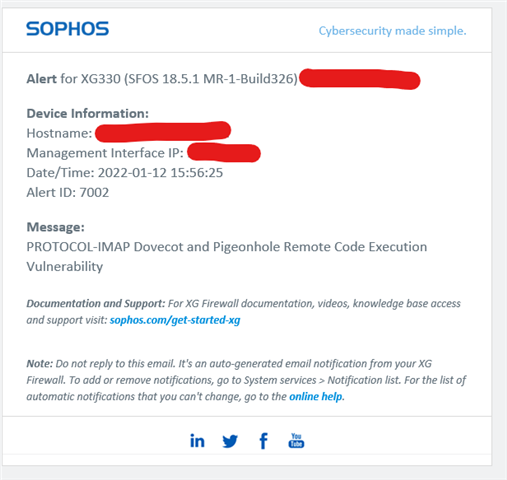Click the PROTOCOL-IMAP Dovecot vulnerability message text
The image size is (507, 480).
tap(227, 256)
